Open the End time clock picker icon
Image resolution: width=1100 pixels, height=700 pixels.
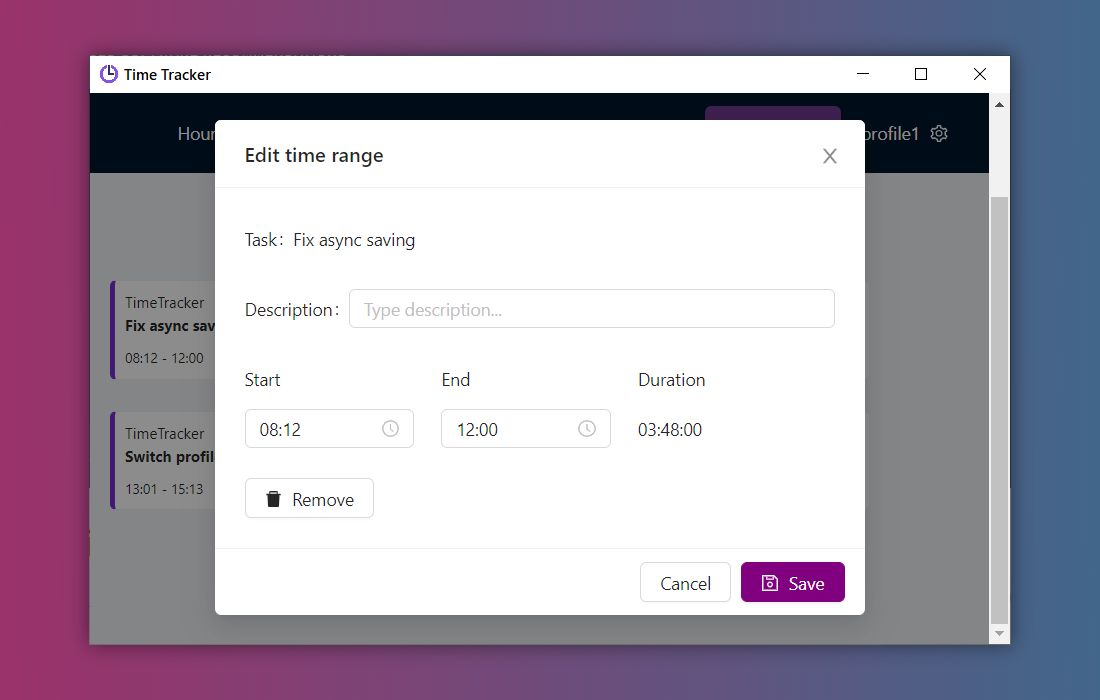[586, 429]
